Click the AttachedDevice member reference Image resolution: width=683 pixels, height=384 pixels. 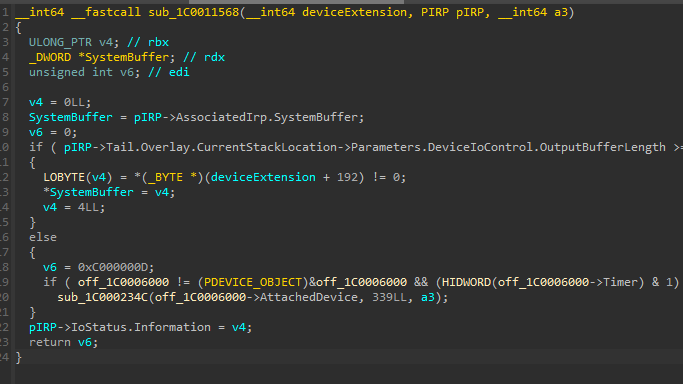309,297
